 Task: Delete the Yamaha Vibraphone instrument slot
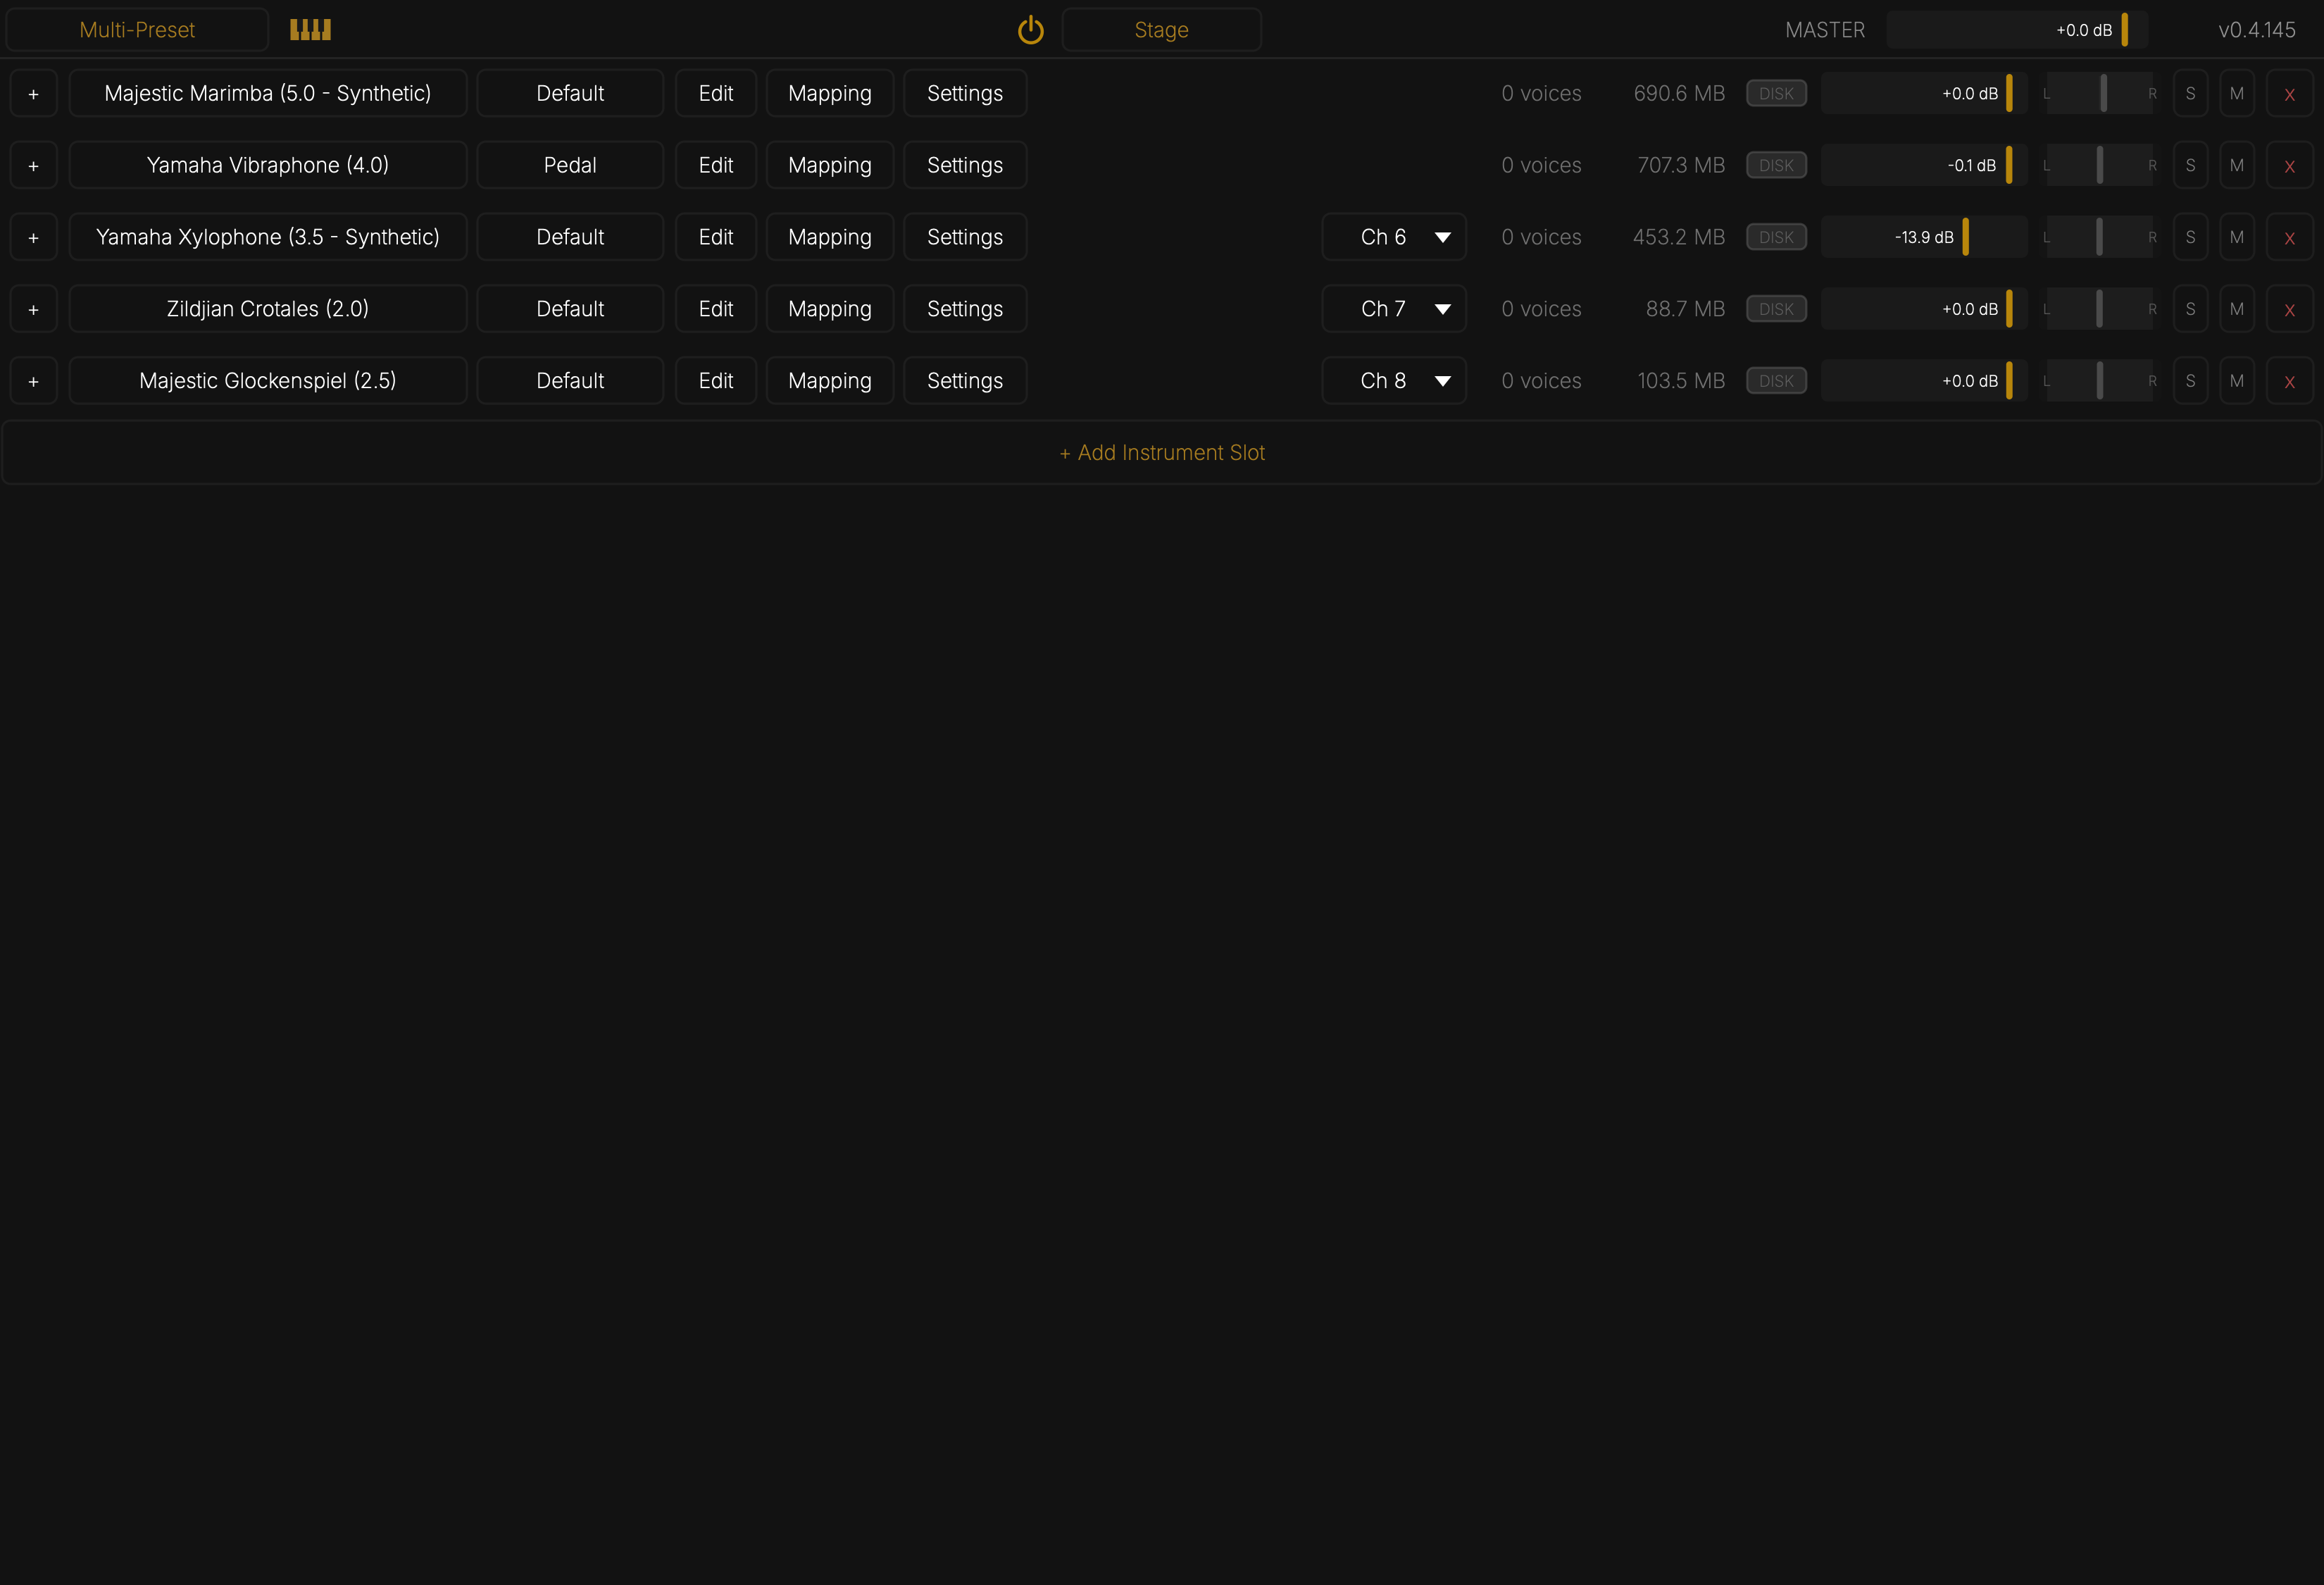point(2289,166)
